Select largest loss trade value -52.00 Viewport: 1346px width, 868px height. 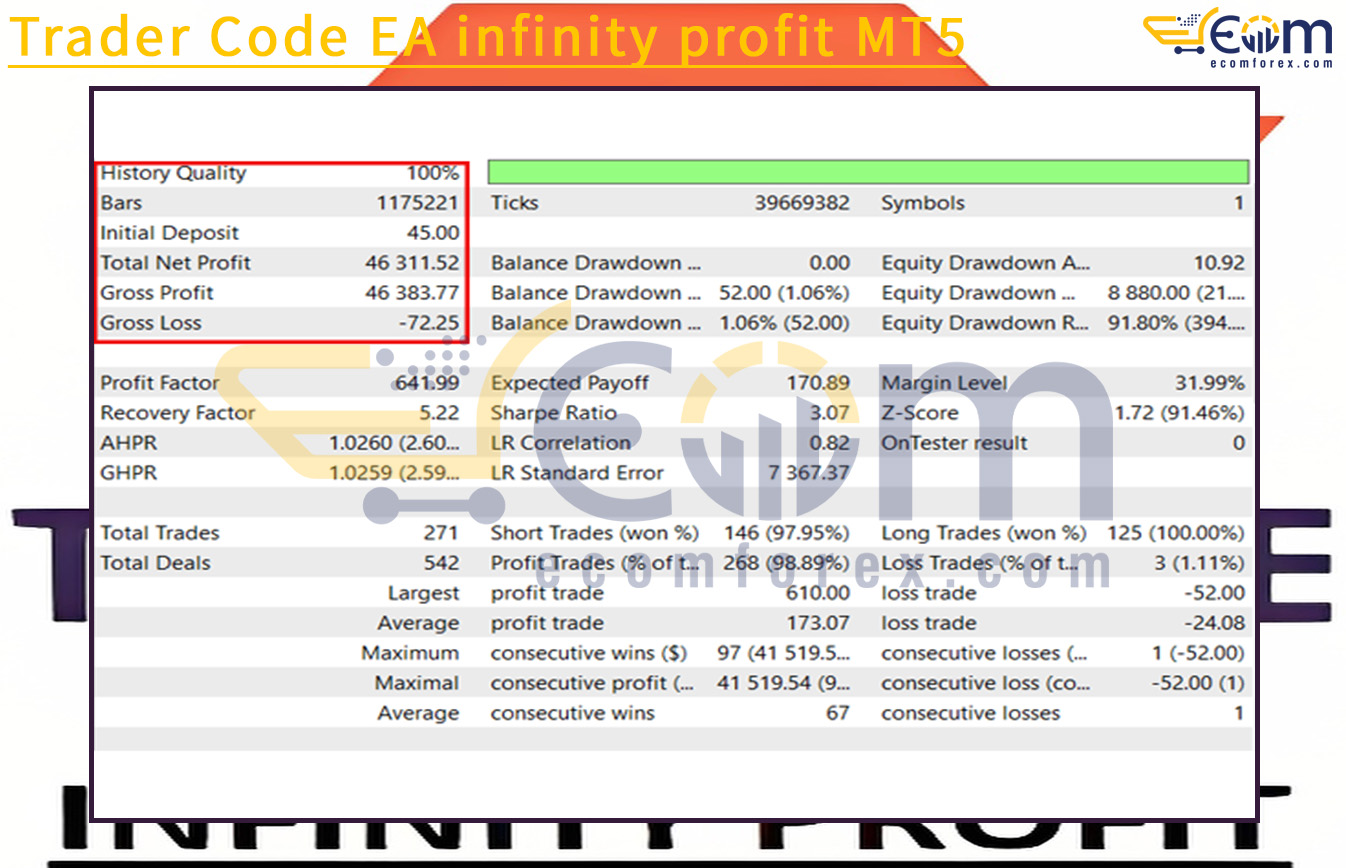1213,593
